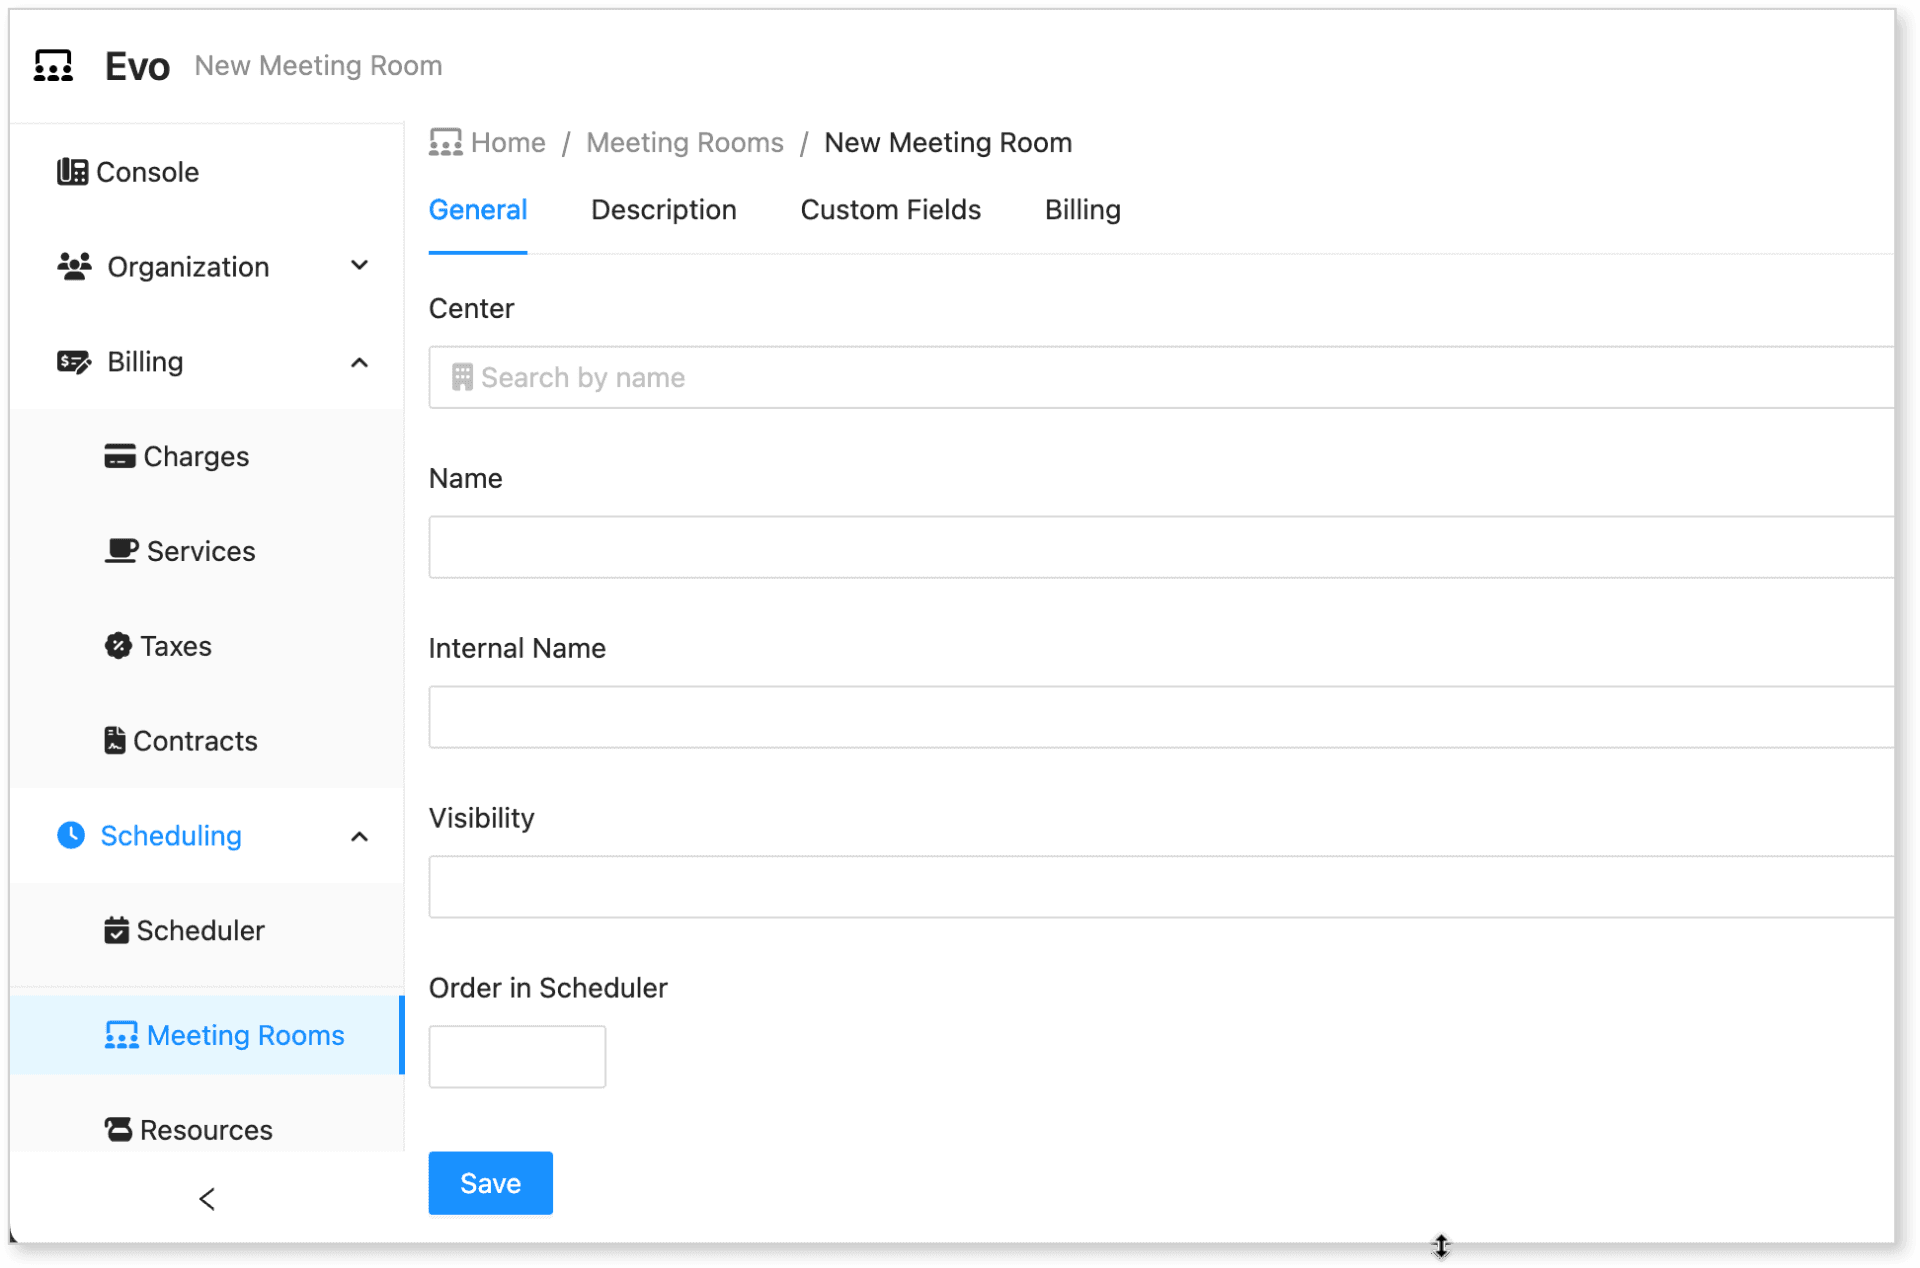Click the Meeting Rooms sidebar icon
Viewport: 1920px width, 1268px height.
[x=122, y=1035]
